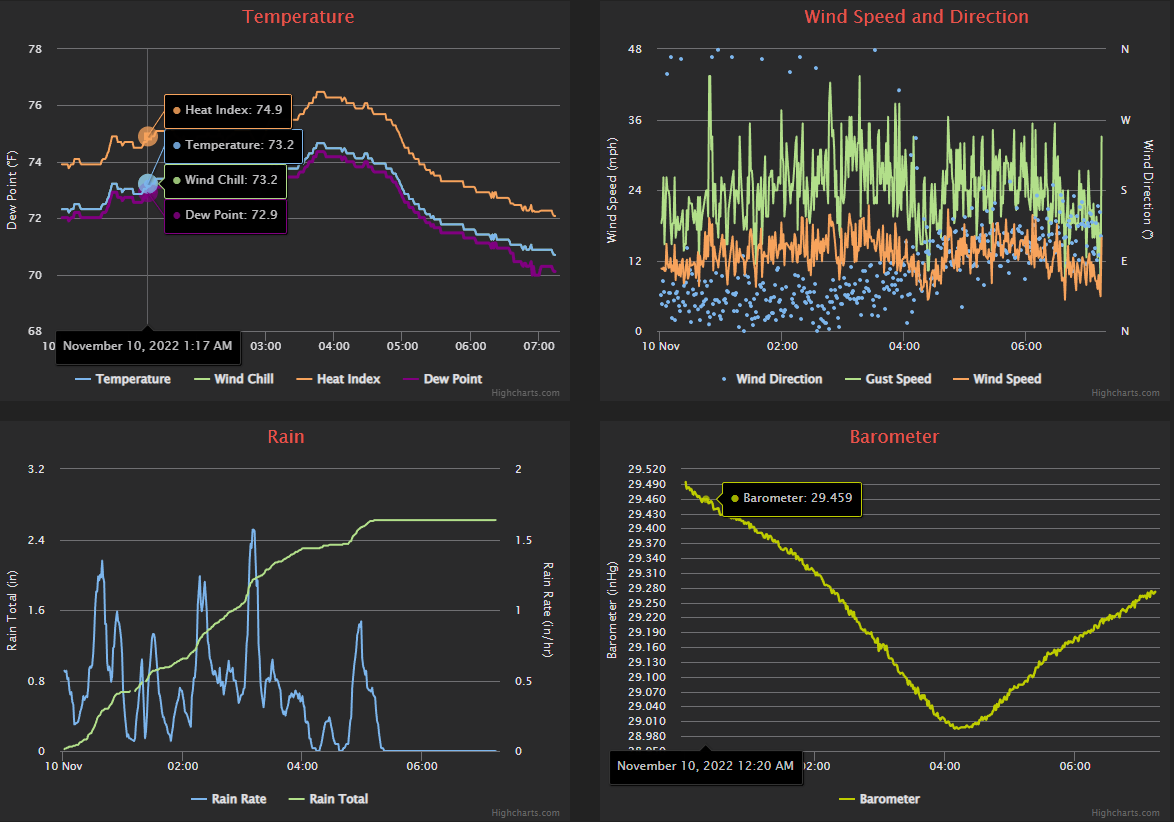Click the Rain Rate (in/hr) axis title
Viewport: 1174px width, 822px height.
[548, 610]
